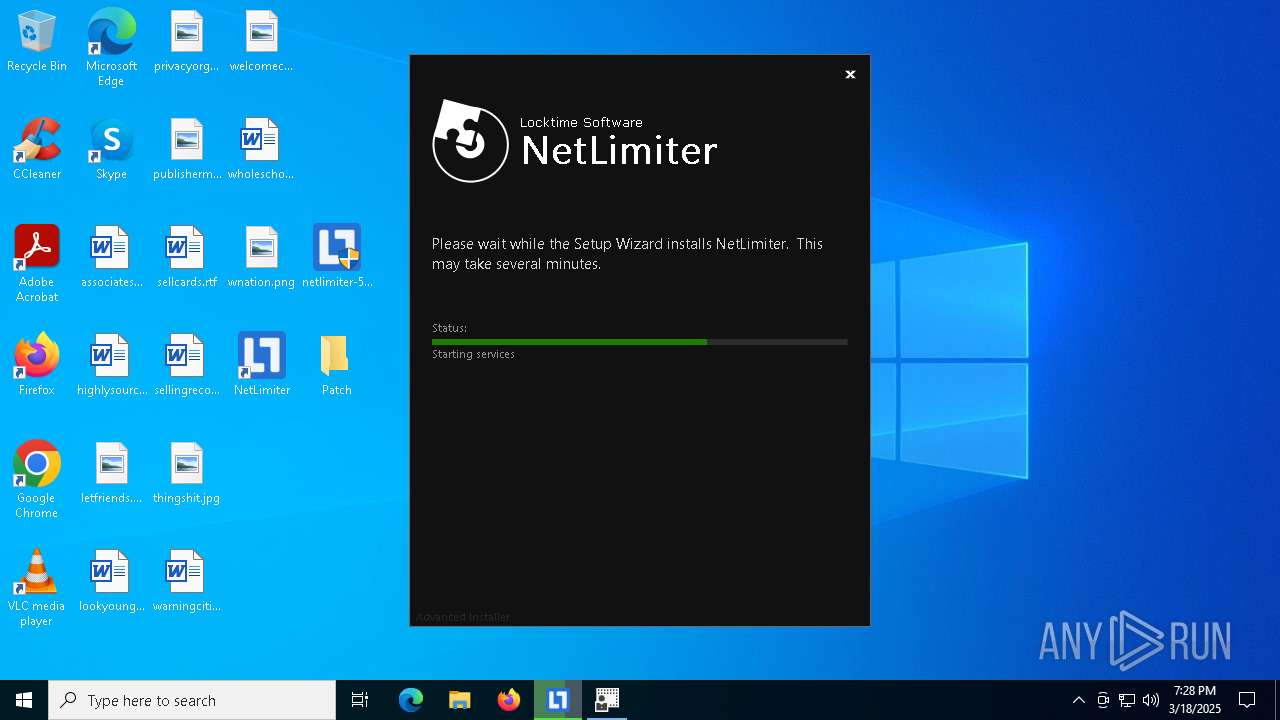This screenshot has width=1280, height=720.
Task: Open Google Chrome desktop shortcut
Action: pos(37,480)
